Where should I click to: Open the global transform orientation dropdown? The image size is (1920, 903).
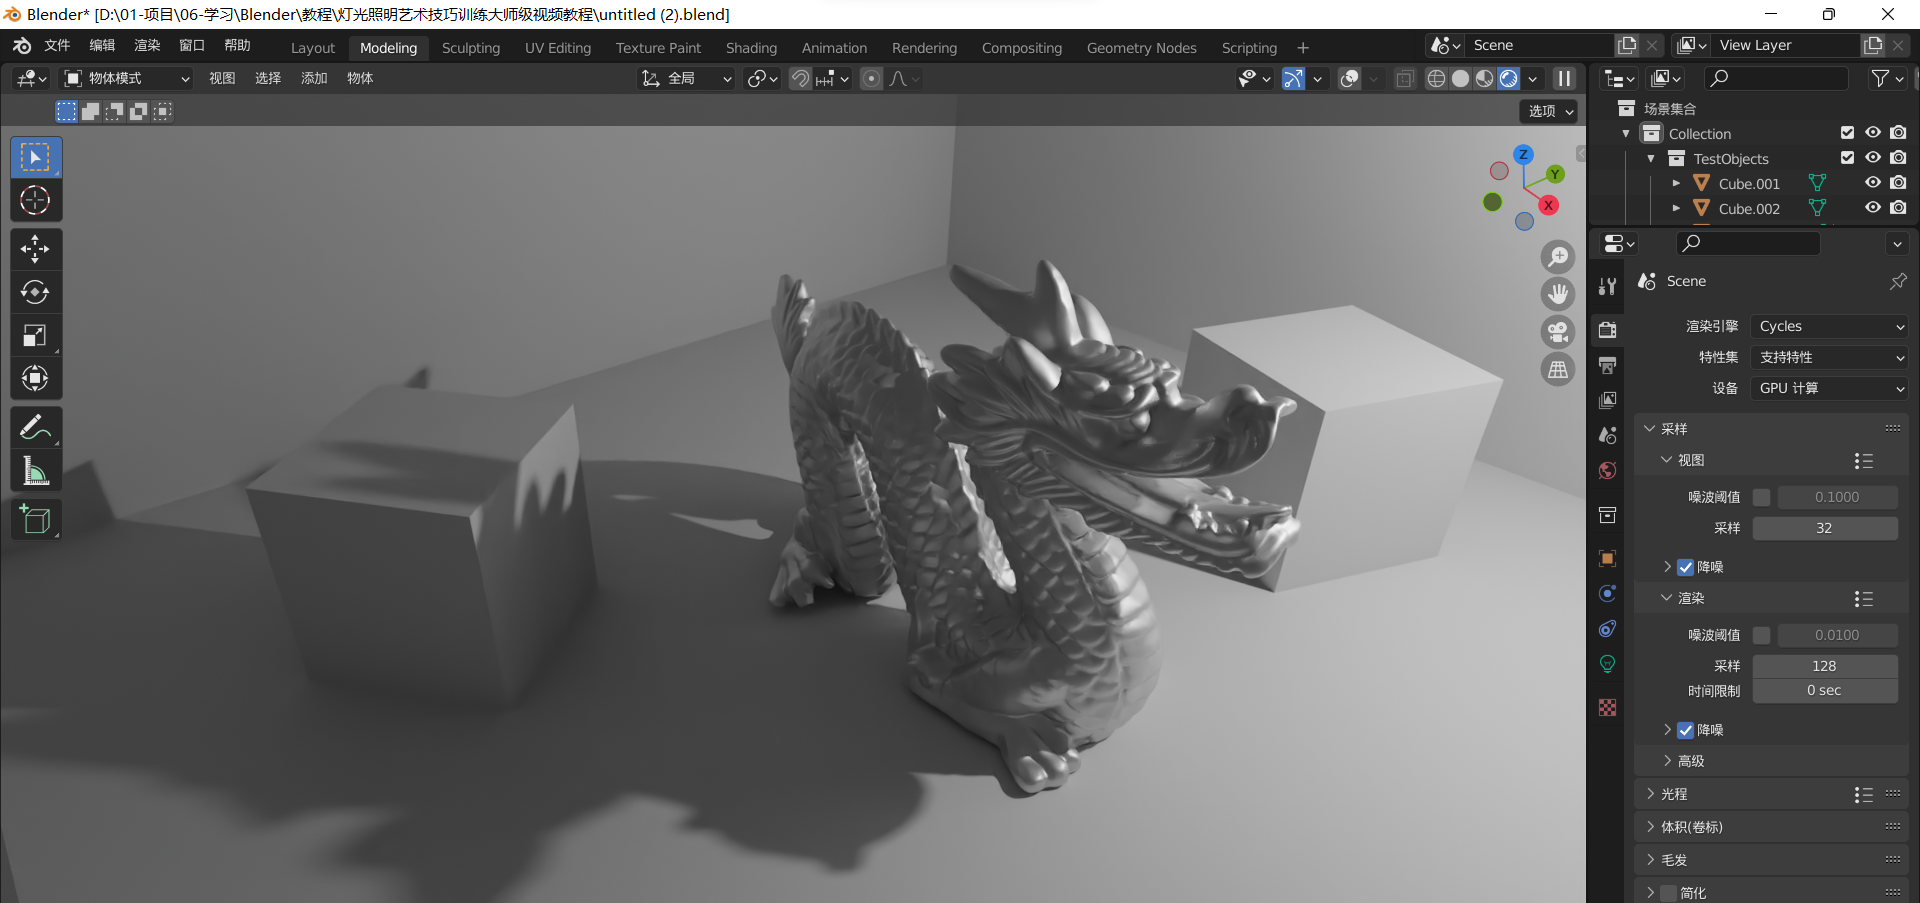687,78
